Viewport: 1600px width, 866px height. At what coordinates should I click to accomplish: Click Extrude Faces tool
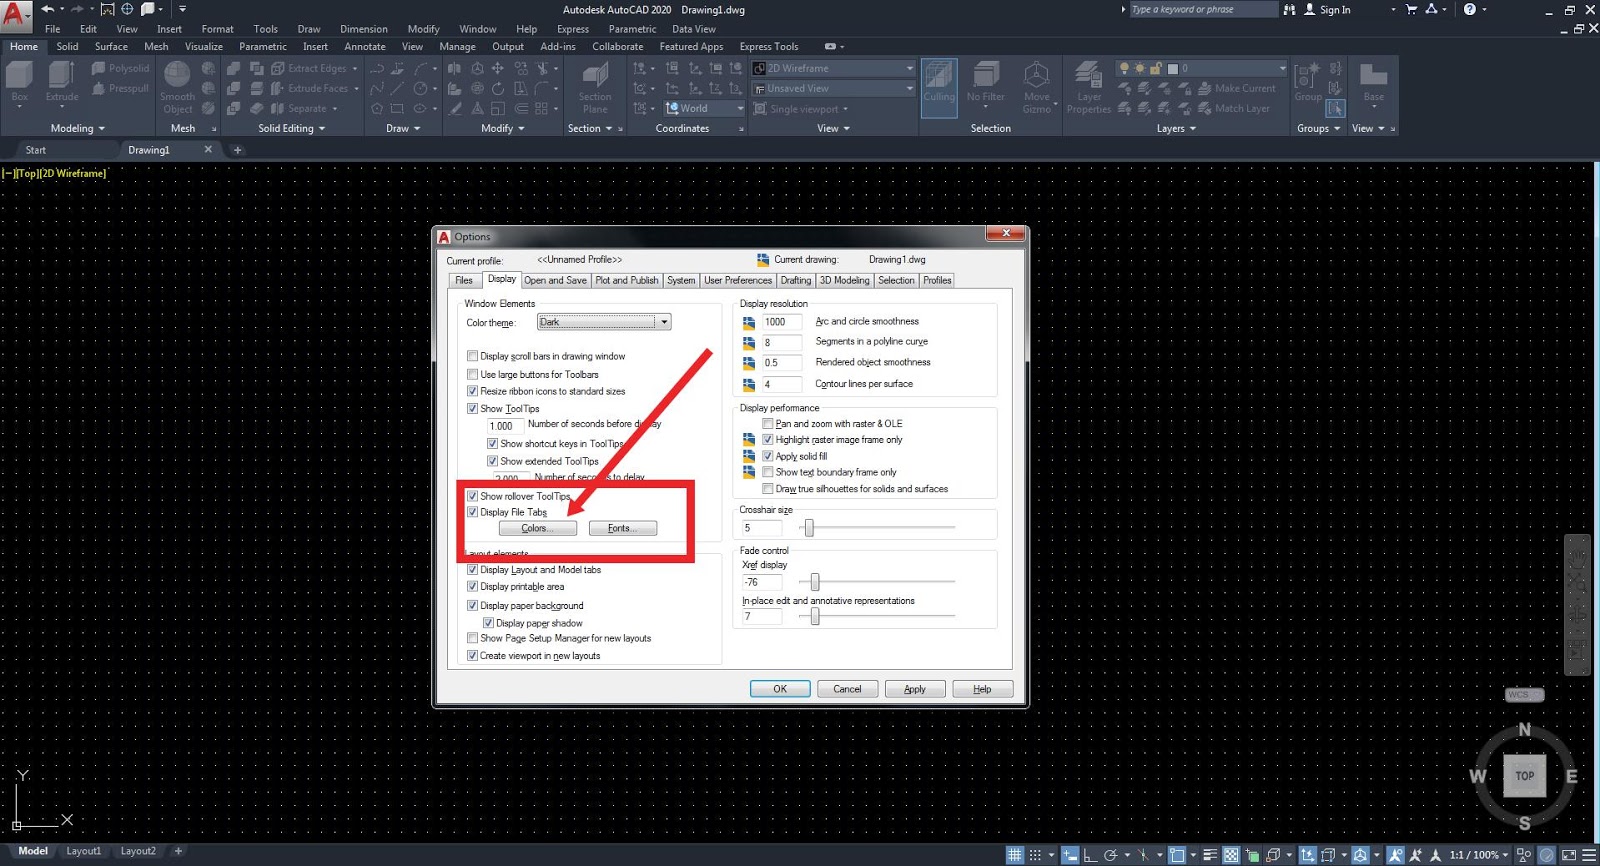coord(309,88)
